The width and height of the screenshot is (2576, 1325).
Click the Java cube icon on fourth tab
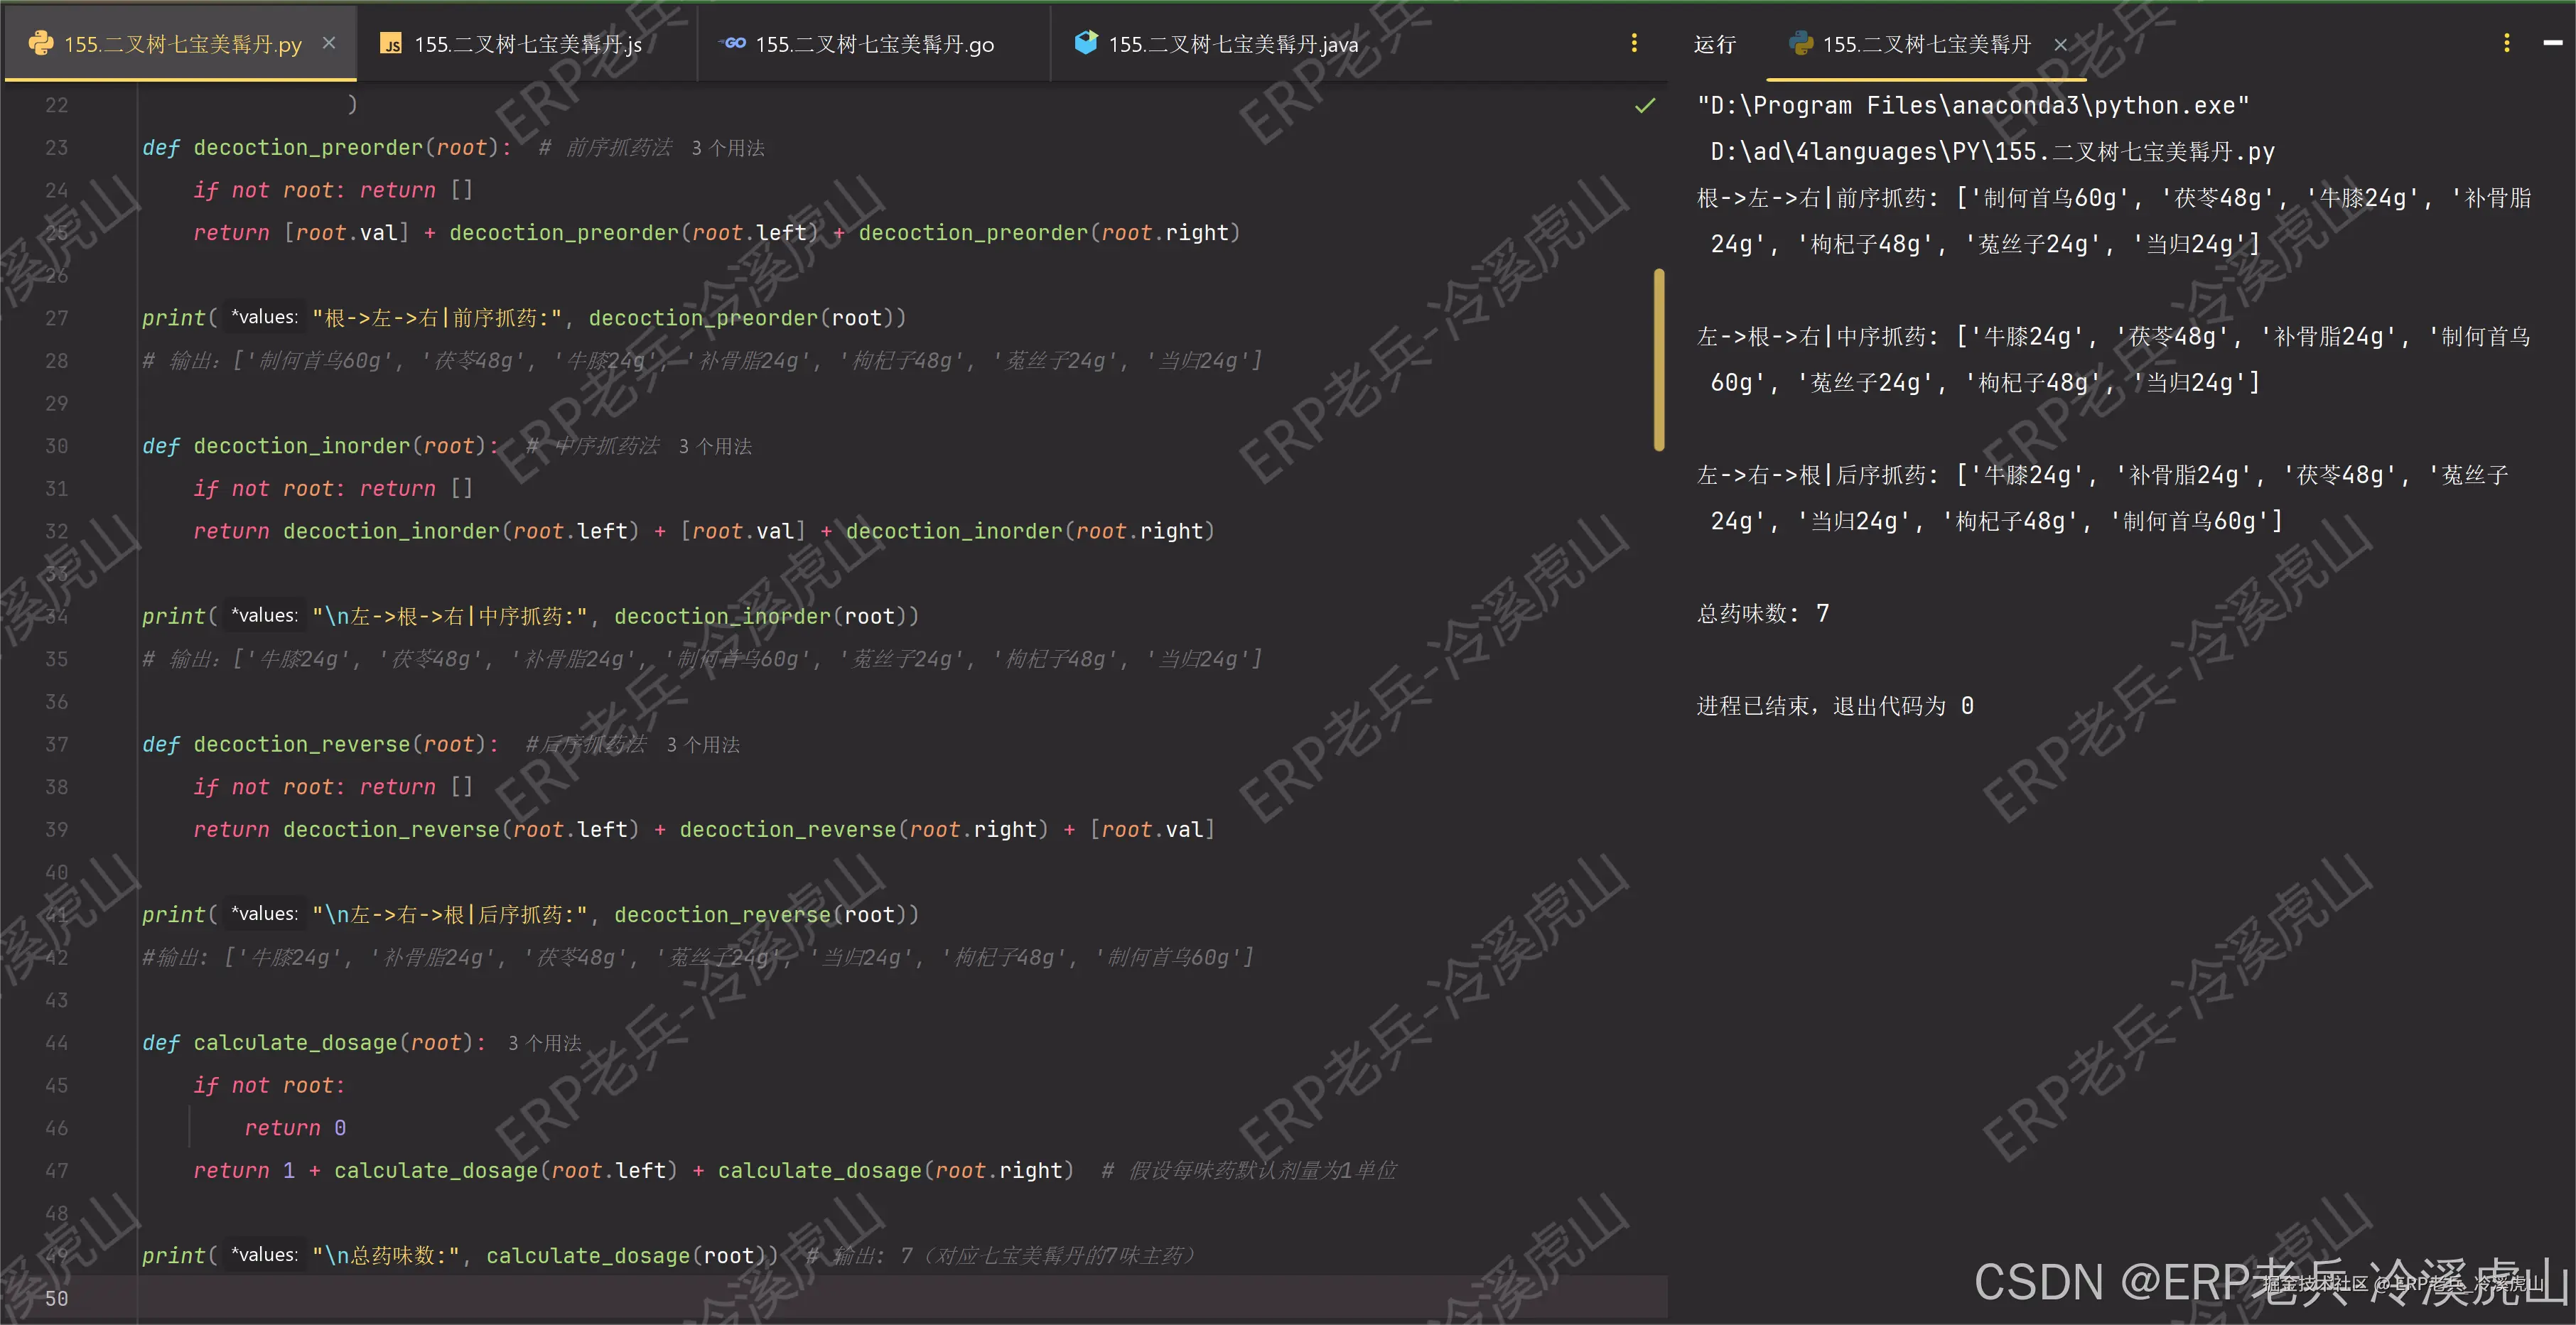(x=1085, y=43)
